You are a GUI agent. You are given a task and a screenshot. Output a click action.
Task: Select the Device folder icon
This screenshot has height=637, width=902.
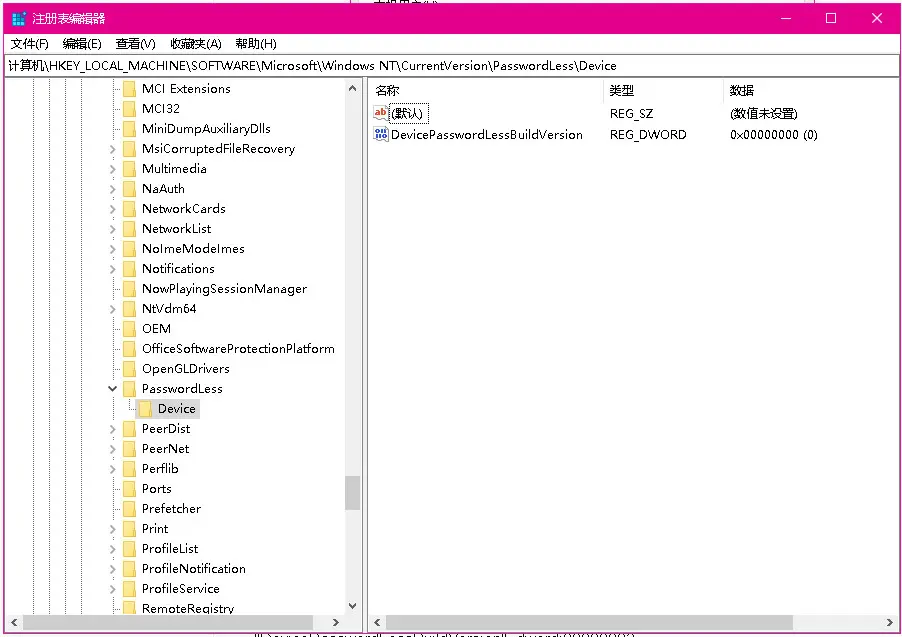(x=145, y=409)
